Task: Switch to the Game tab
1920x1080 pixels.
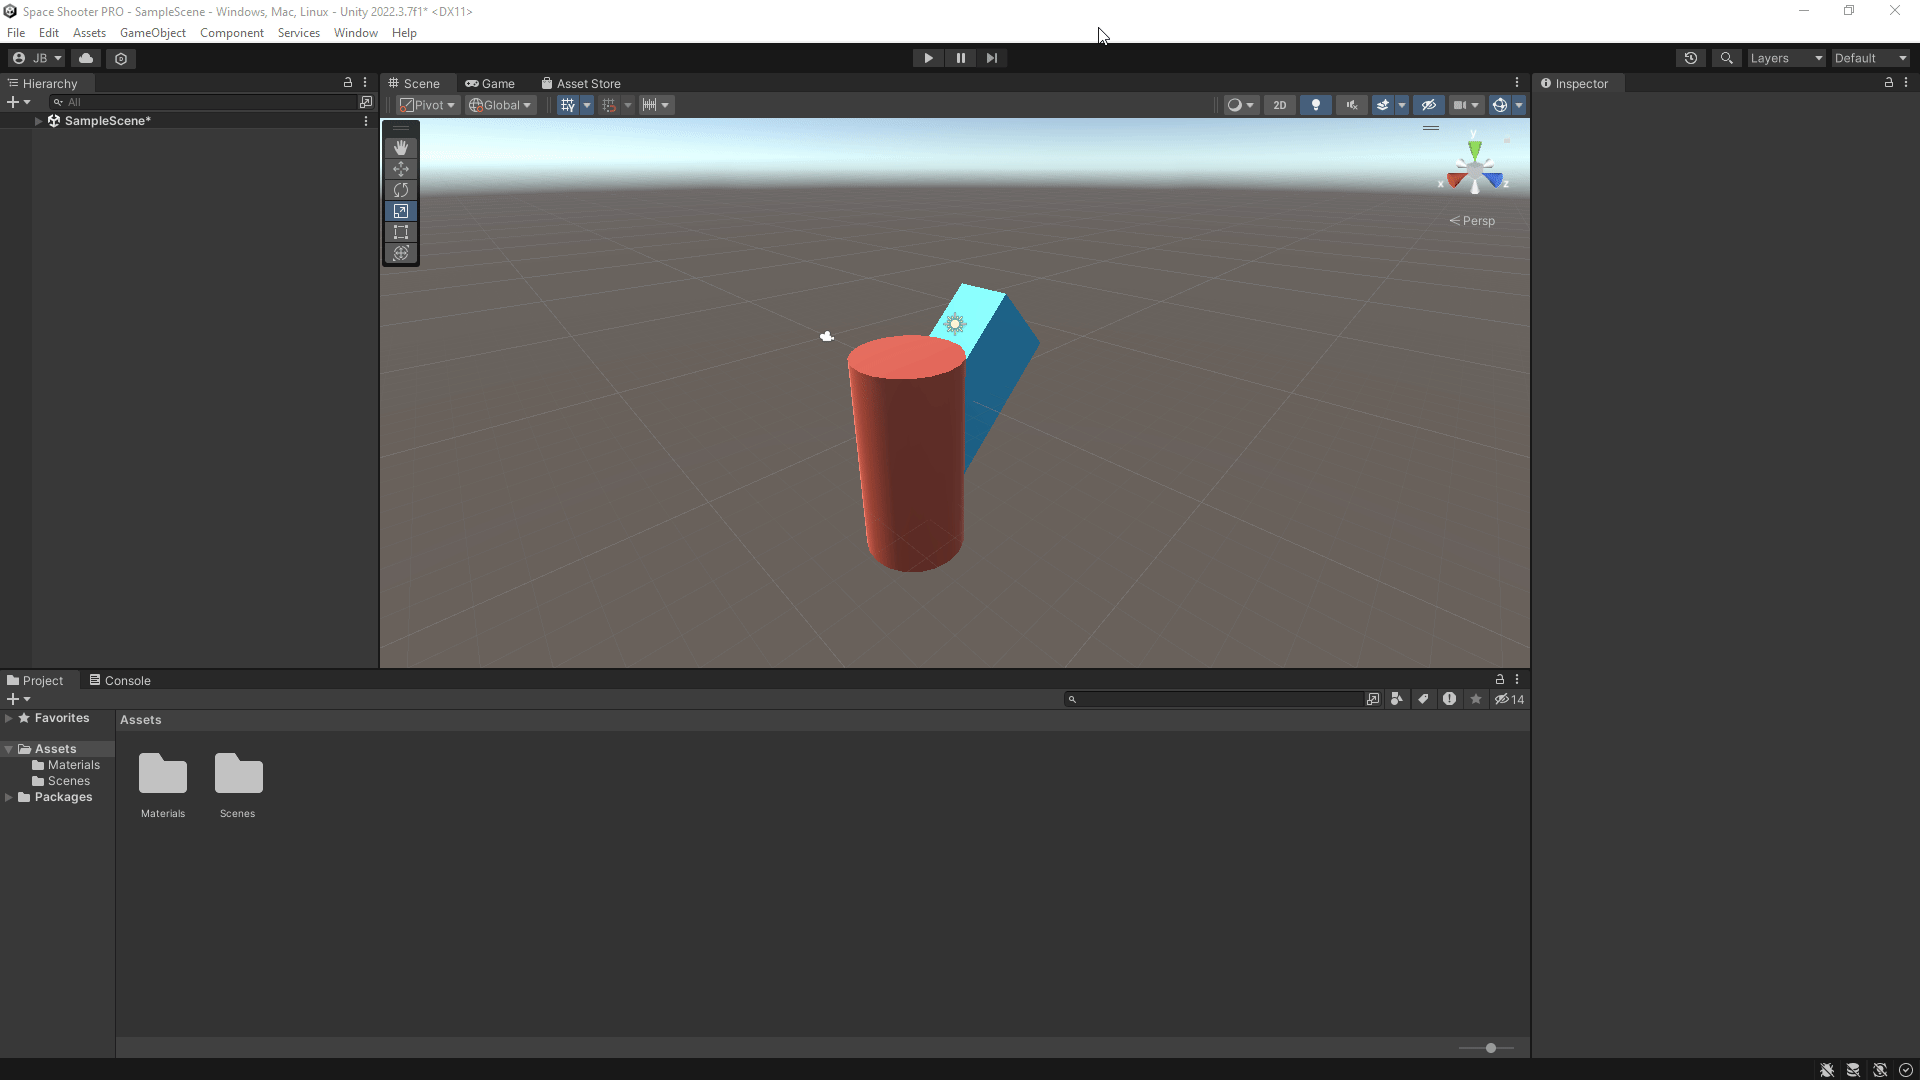Action: pos(490,83)
